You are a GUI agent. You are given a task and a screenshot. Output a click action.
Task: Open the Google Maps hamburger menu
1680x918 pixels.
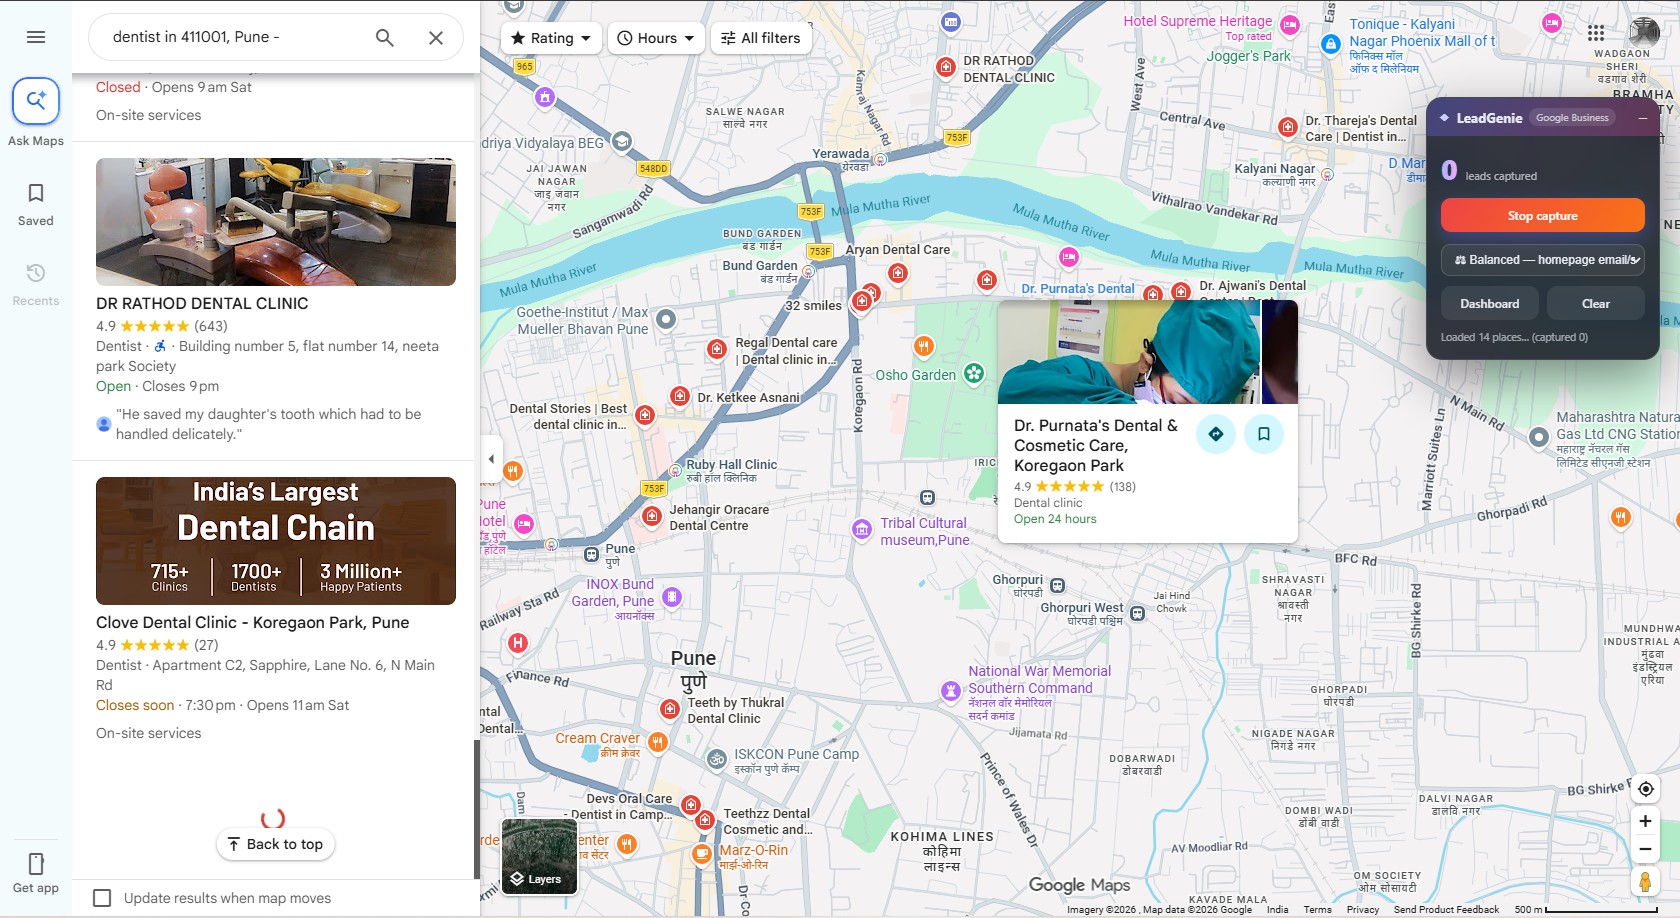[x=36, y=37]
